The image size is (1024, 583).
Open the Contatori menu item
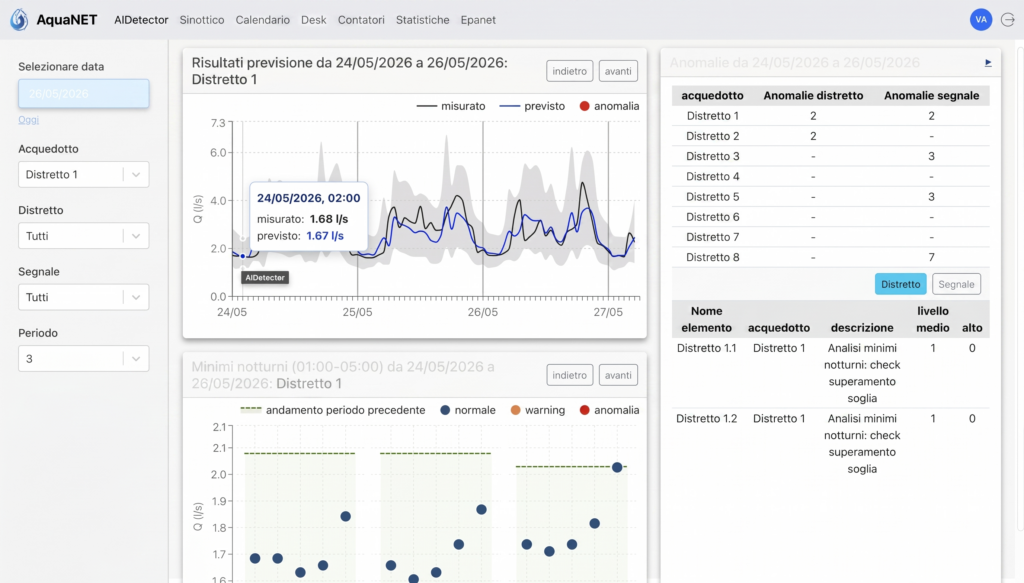361,20
